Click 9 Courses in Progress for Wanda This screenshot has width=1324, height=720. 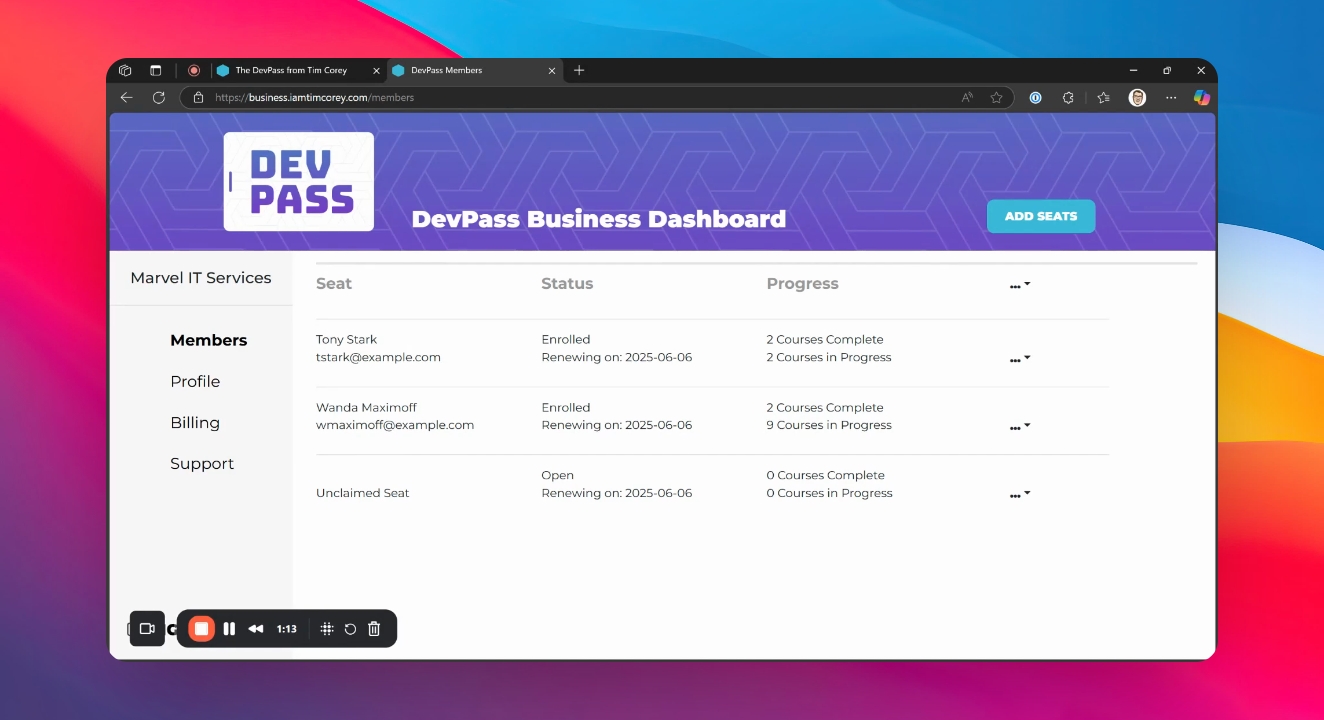pyautogui.click(x=829, y=425)
